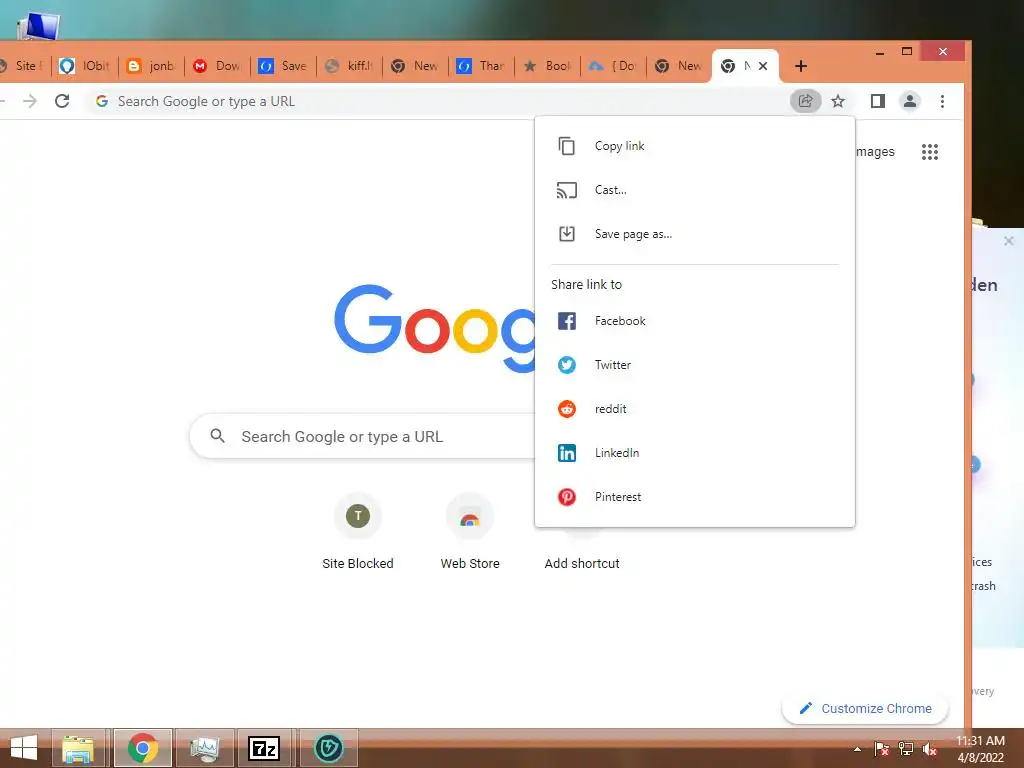Open Chrome's three-dot menu

[x=942, y=101]
